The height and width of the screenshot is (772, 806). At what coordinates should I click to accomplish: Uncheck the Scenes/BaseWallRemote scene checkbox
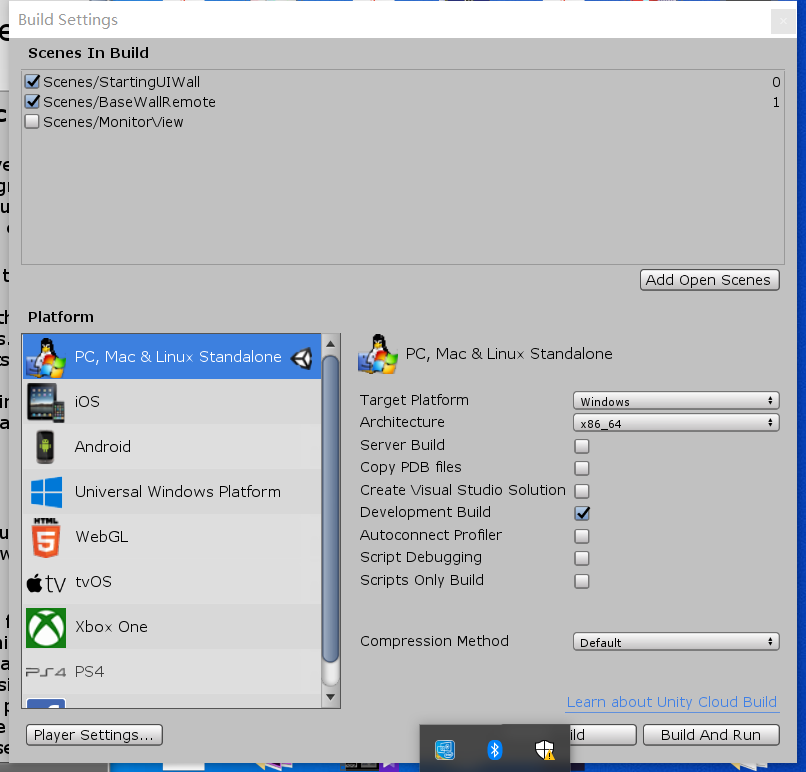click(x=32, y=101)
